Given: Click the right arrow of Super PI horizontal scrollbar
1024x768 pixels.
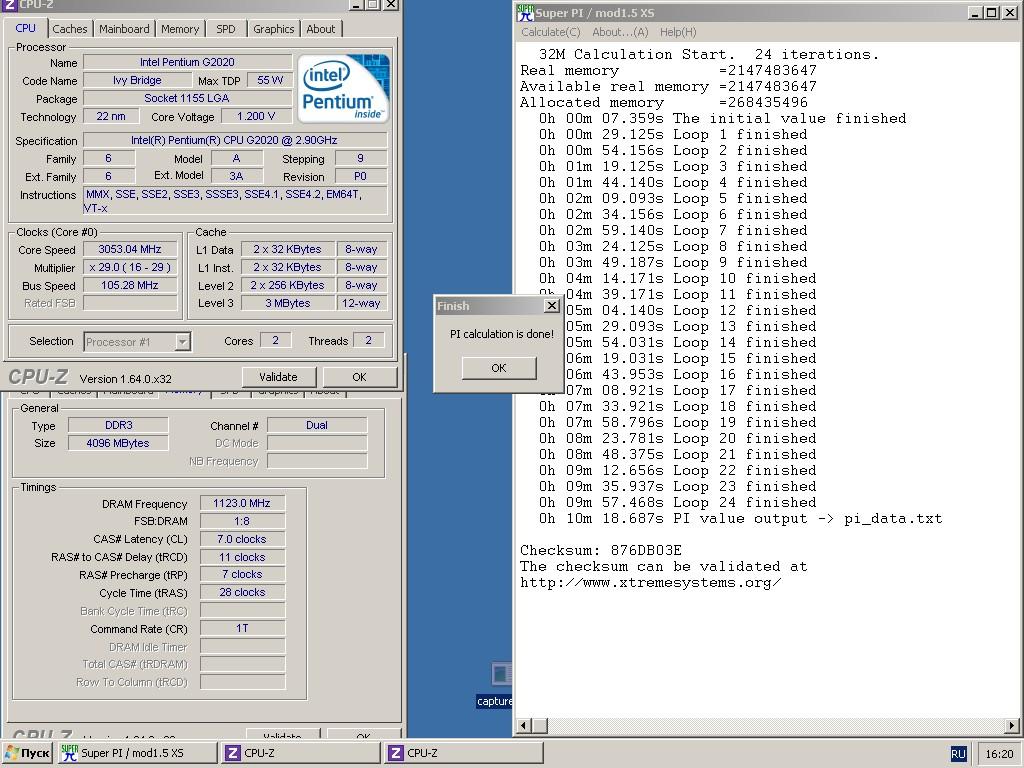Looking at the screenshot, I should [x=1012, y=725].
